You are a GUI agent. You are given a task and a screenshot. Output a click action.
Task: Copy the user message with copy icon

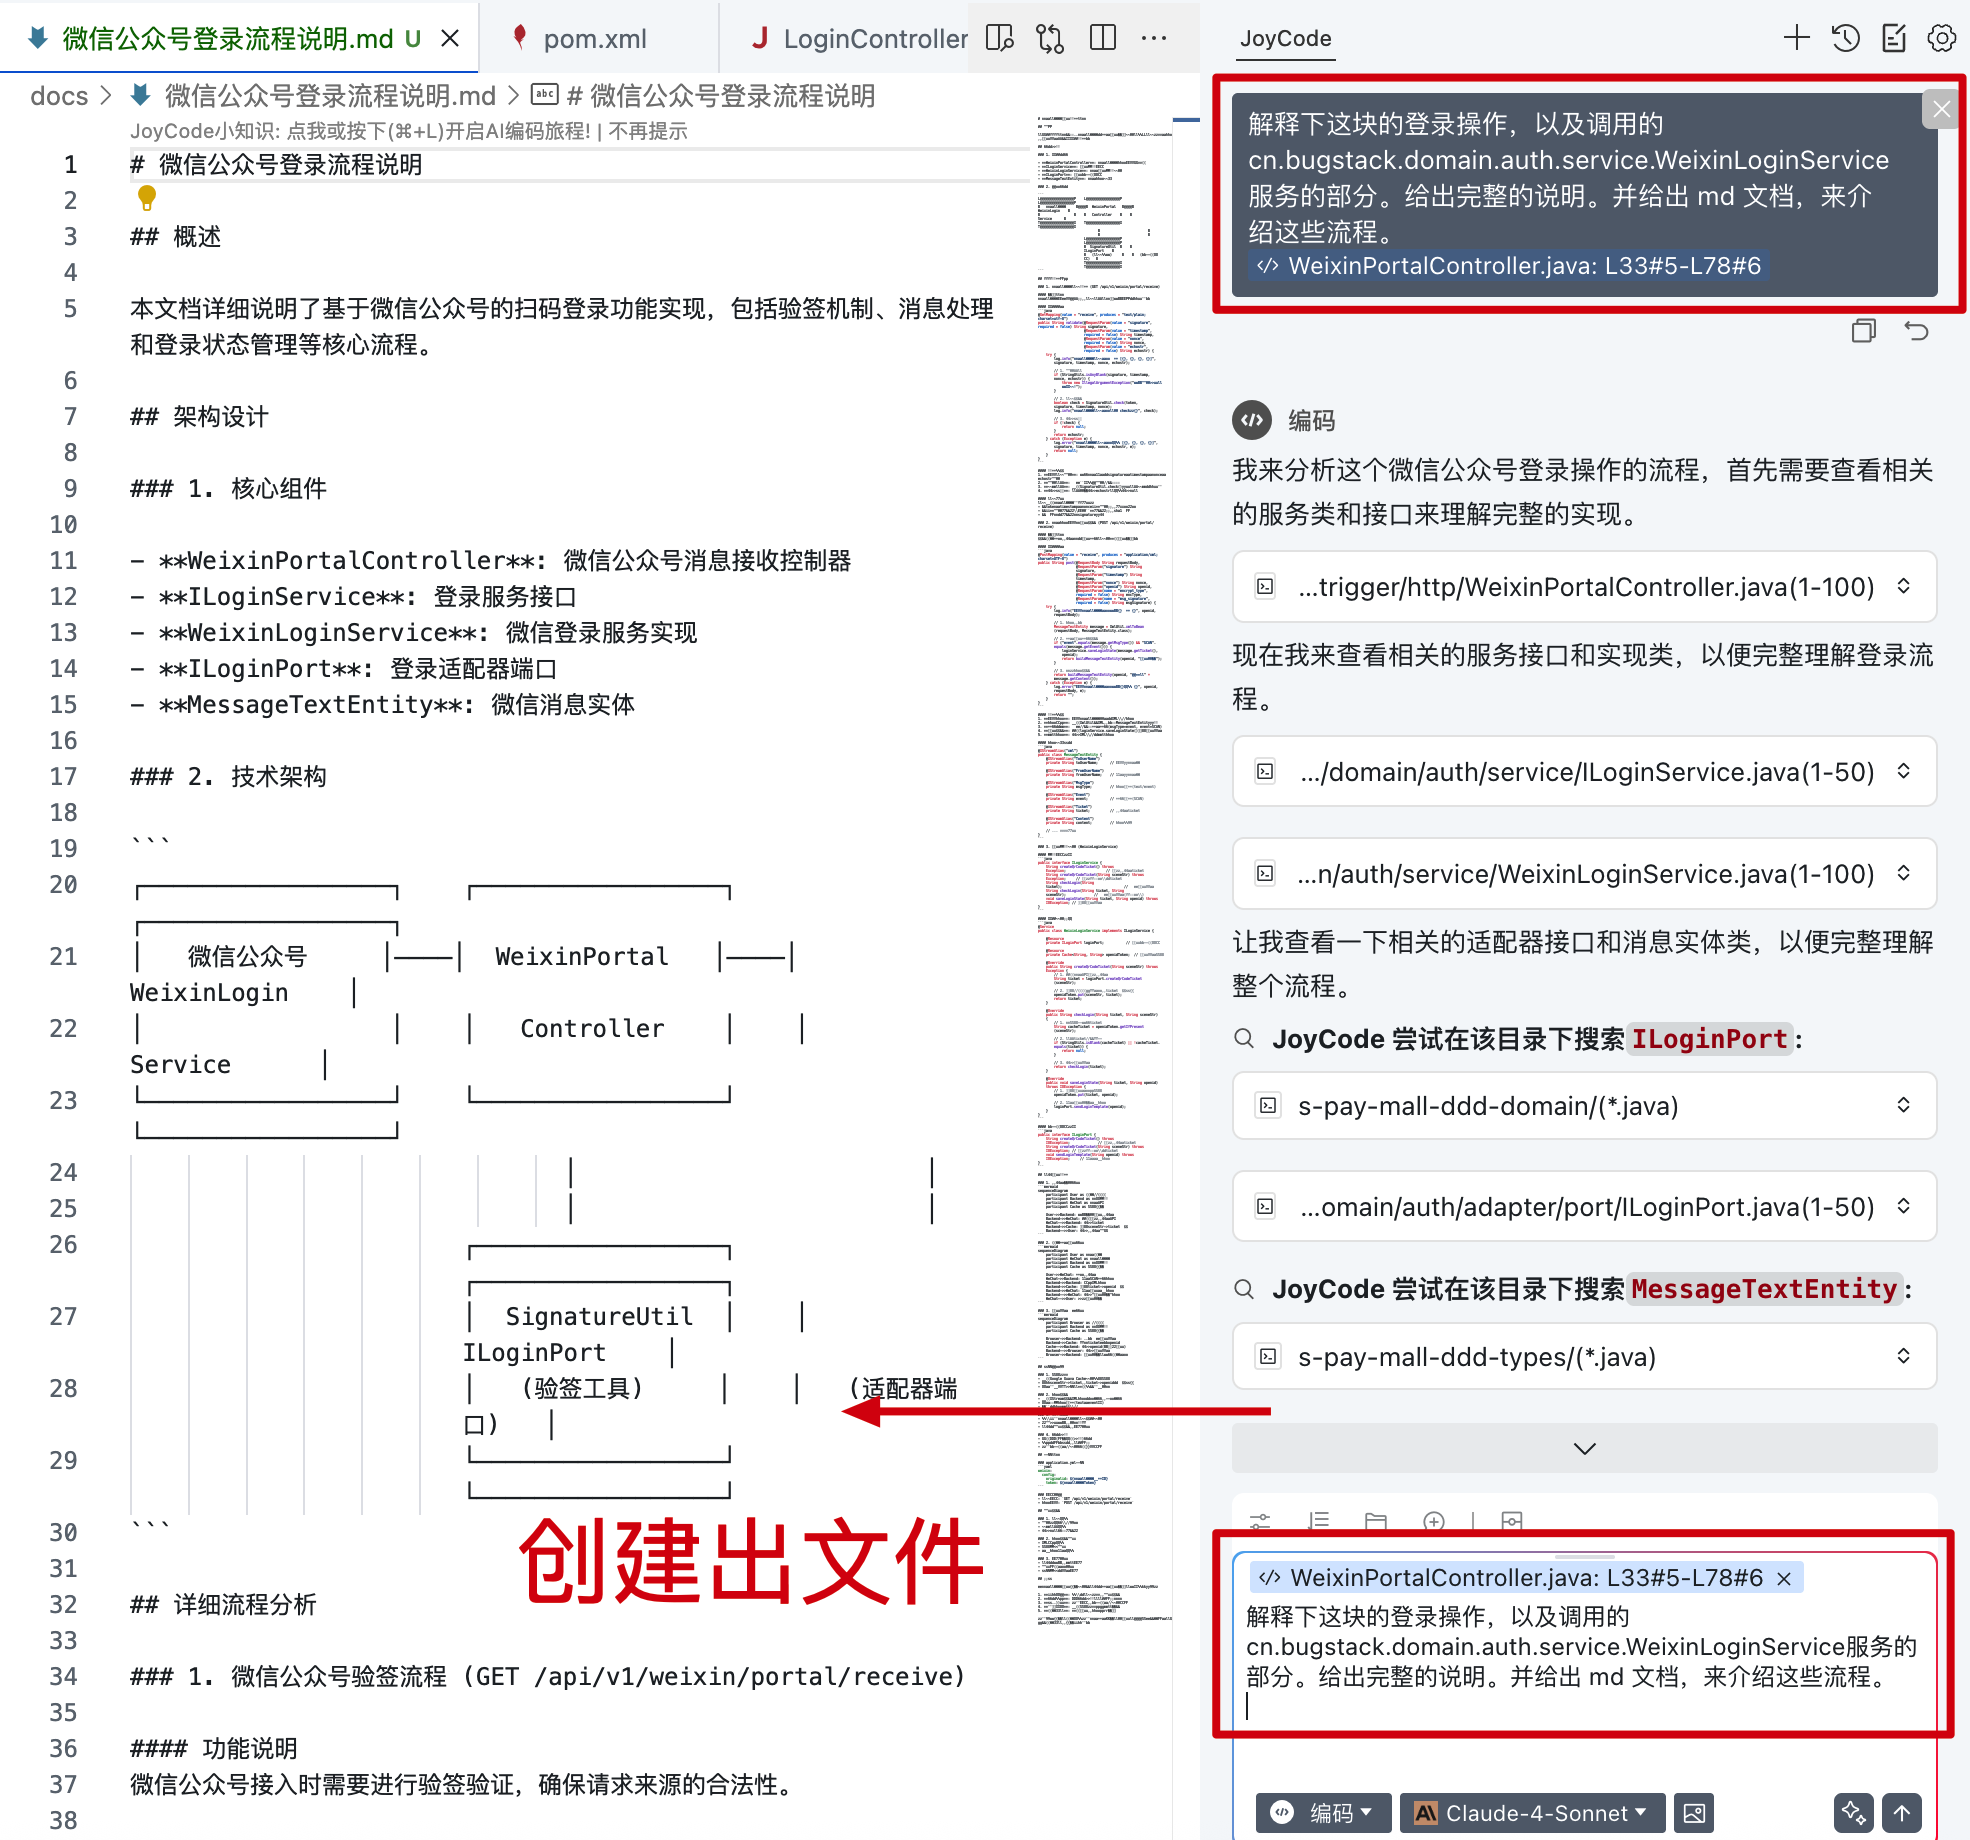[1863, 331]
